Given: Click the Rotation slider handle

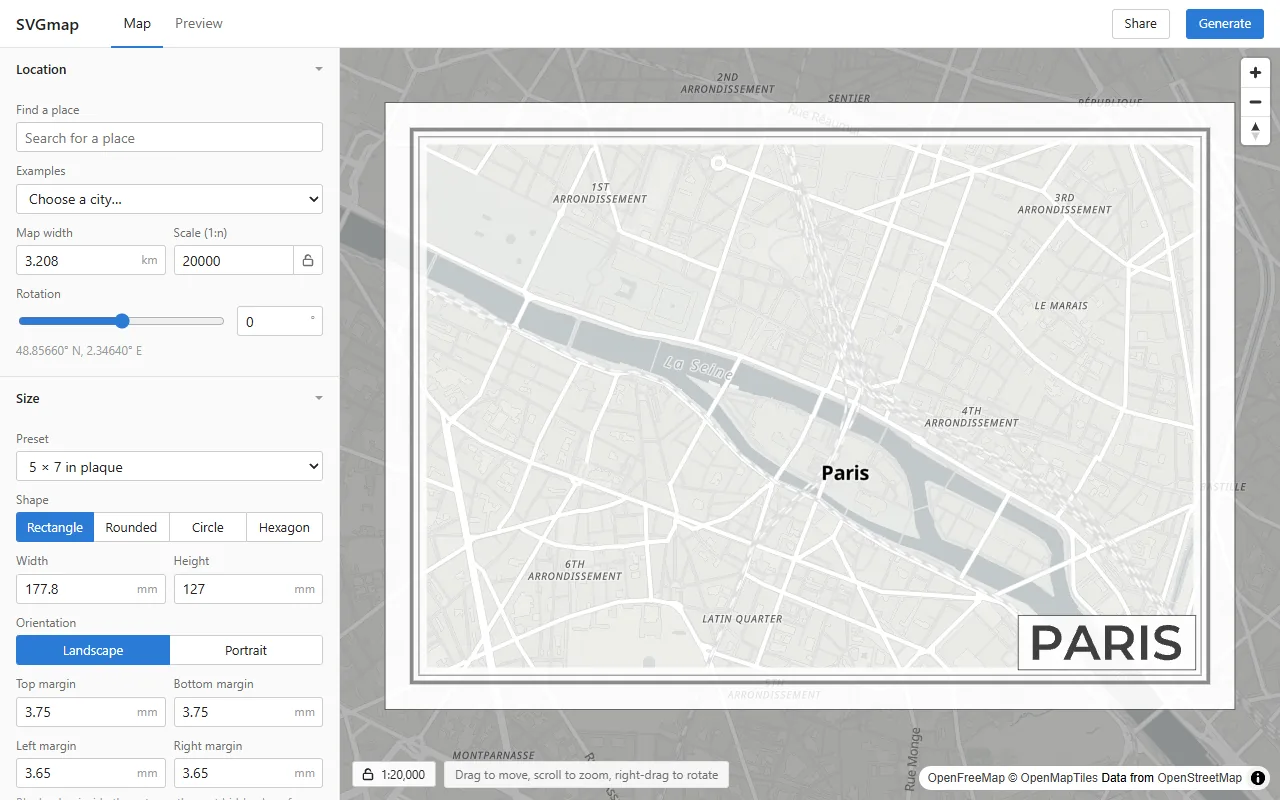Looking at the screenshot, I should click(122, 321).
